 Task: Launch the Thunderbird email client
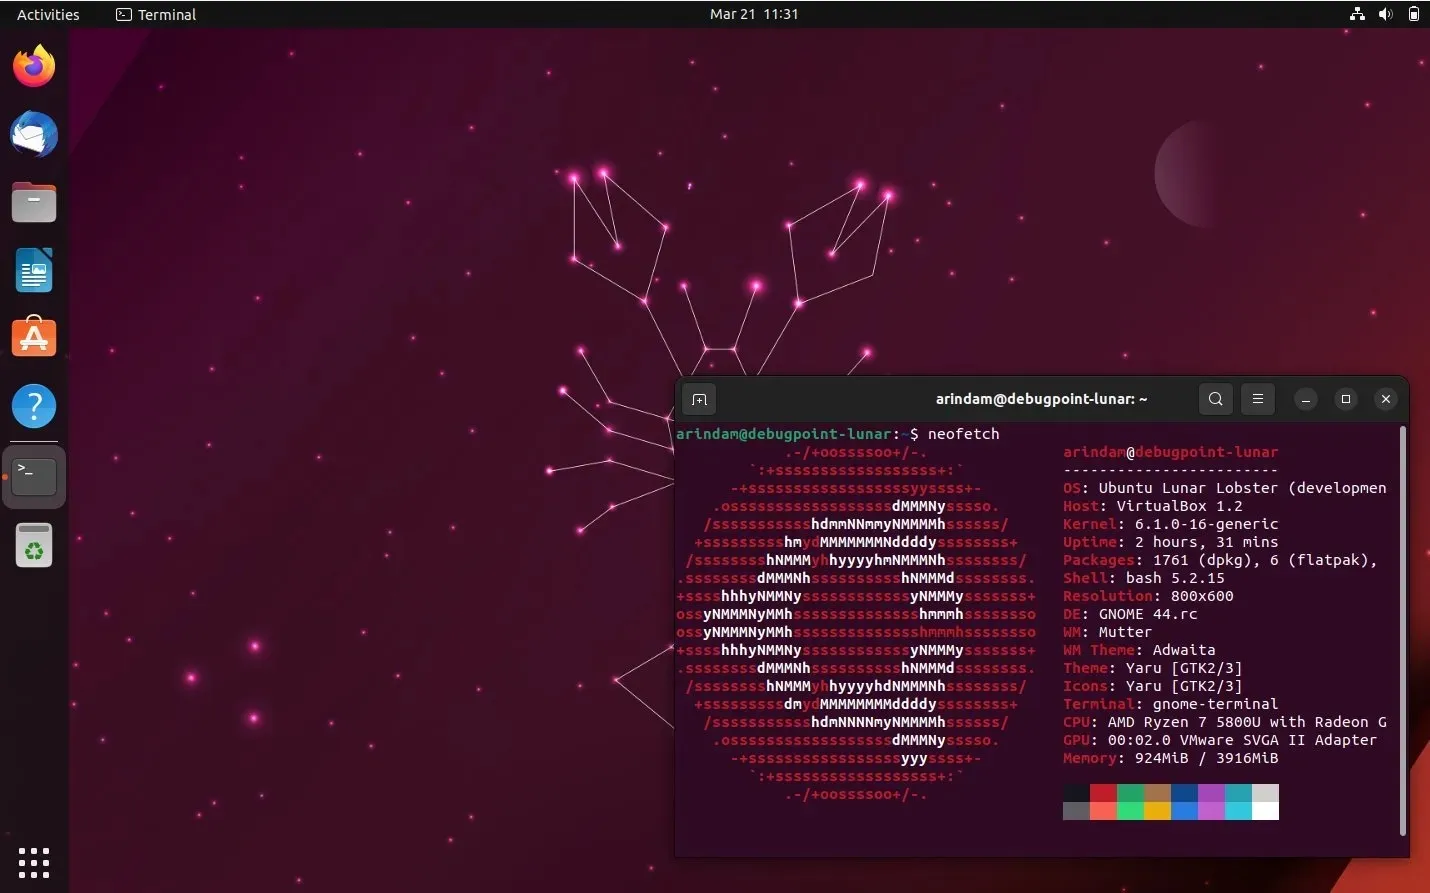pos(33,134)
